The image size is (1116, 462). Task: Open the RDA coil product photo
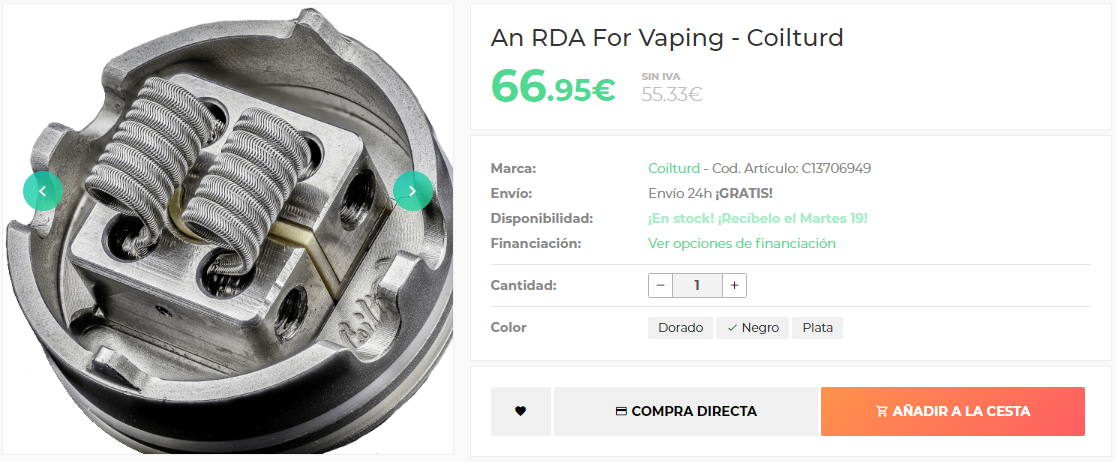coord(228,229)
